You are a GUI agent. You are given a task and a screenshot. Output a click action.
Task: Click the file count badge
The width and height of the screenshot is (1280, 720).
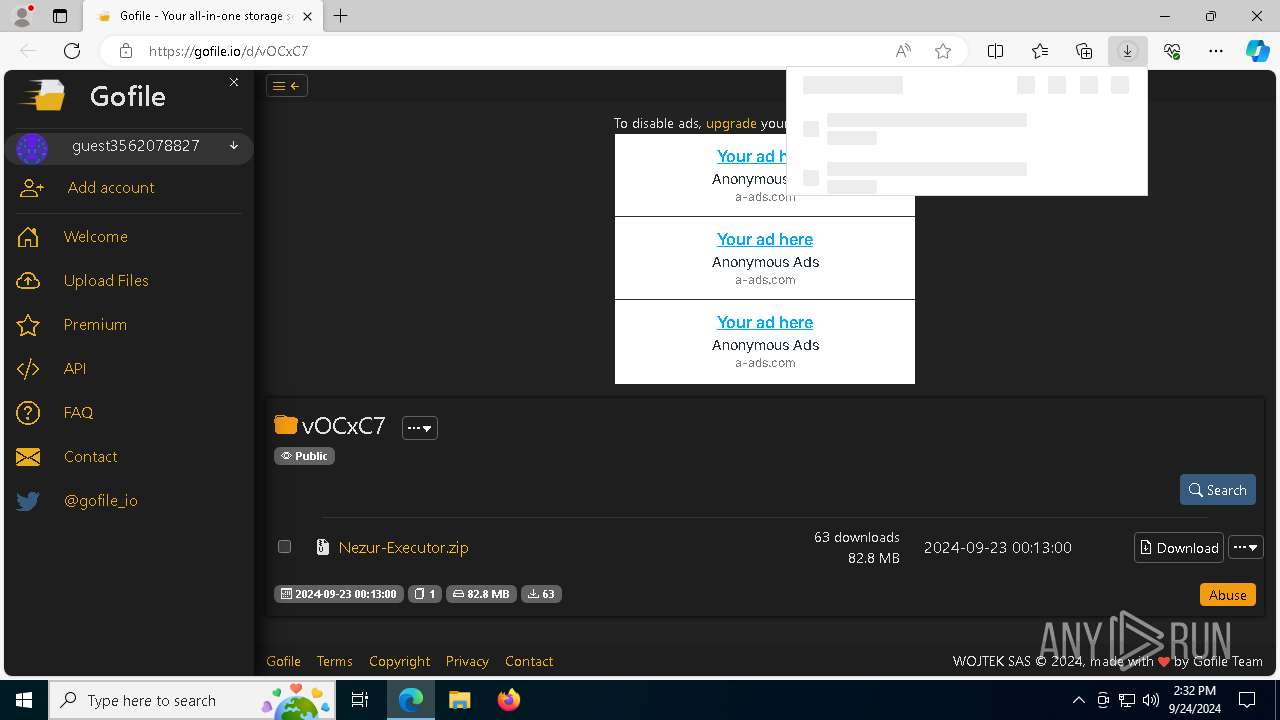(x=425, y=594)
